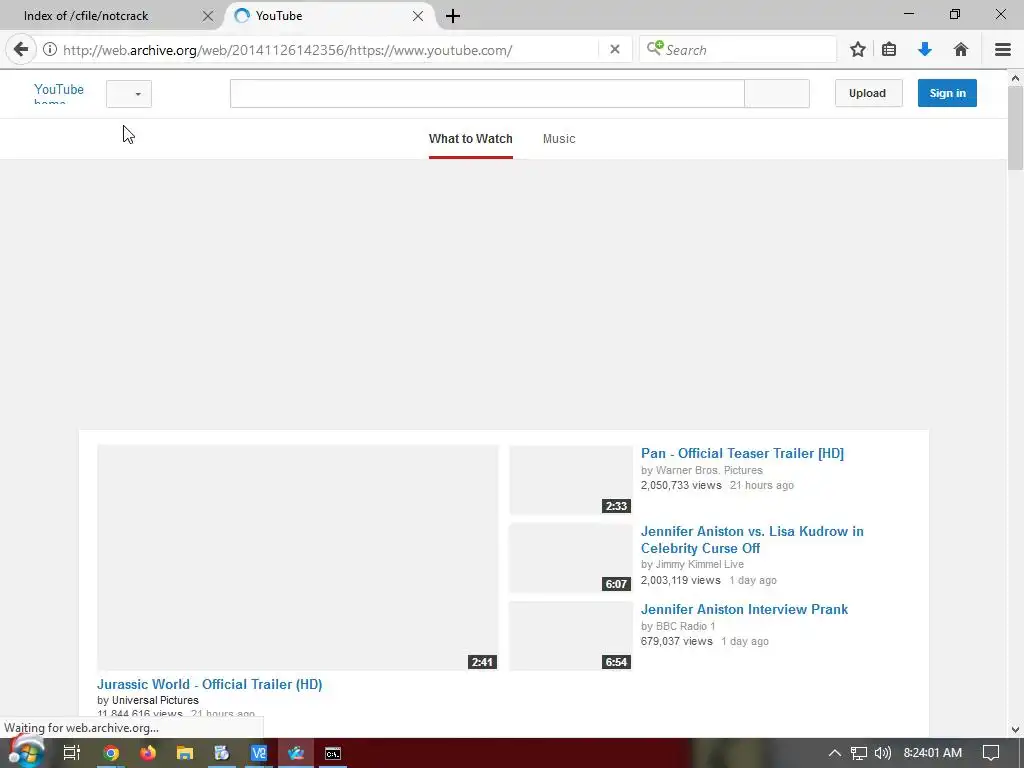Screen dimensions: 1024x768
Task: Open File Explorer from the taskbar
Action: point(185,753)
